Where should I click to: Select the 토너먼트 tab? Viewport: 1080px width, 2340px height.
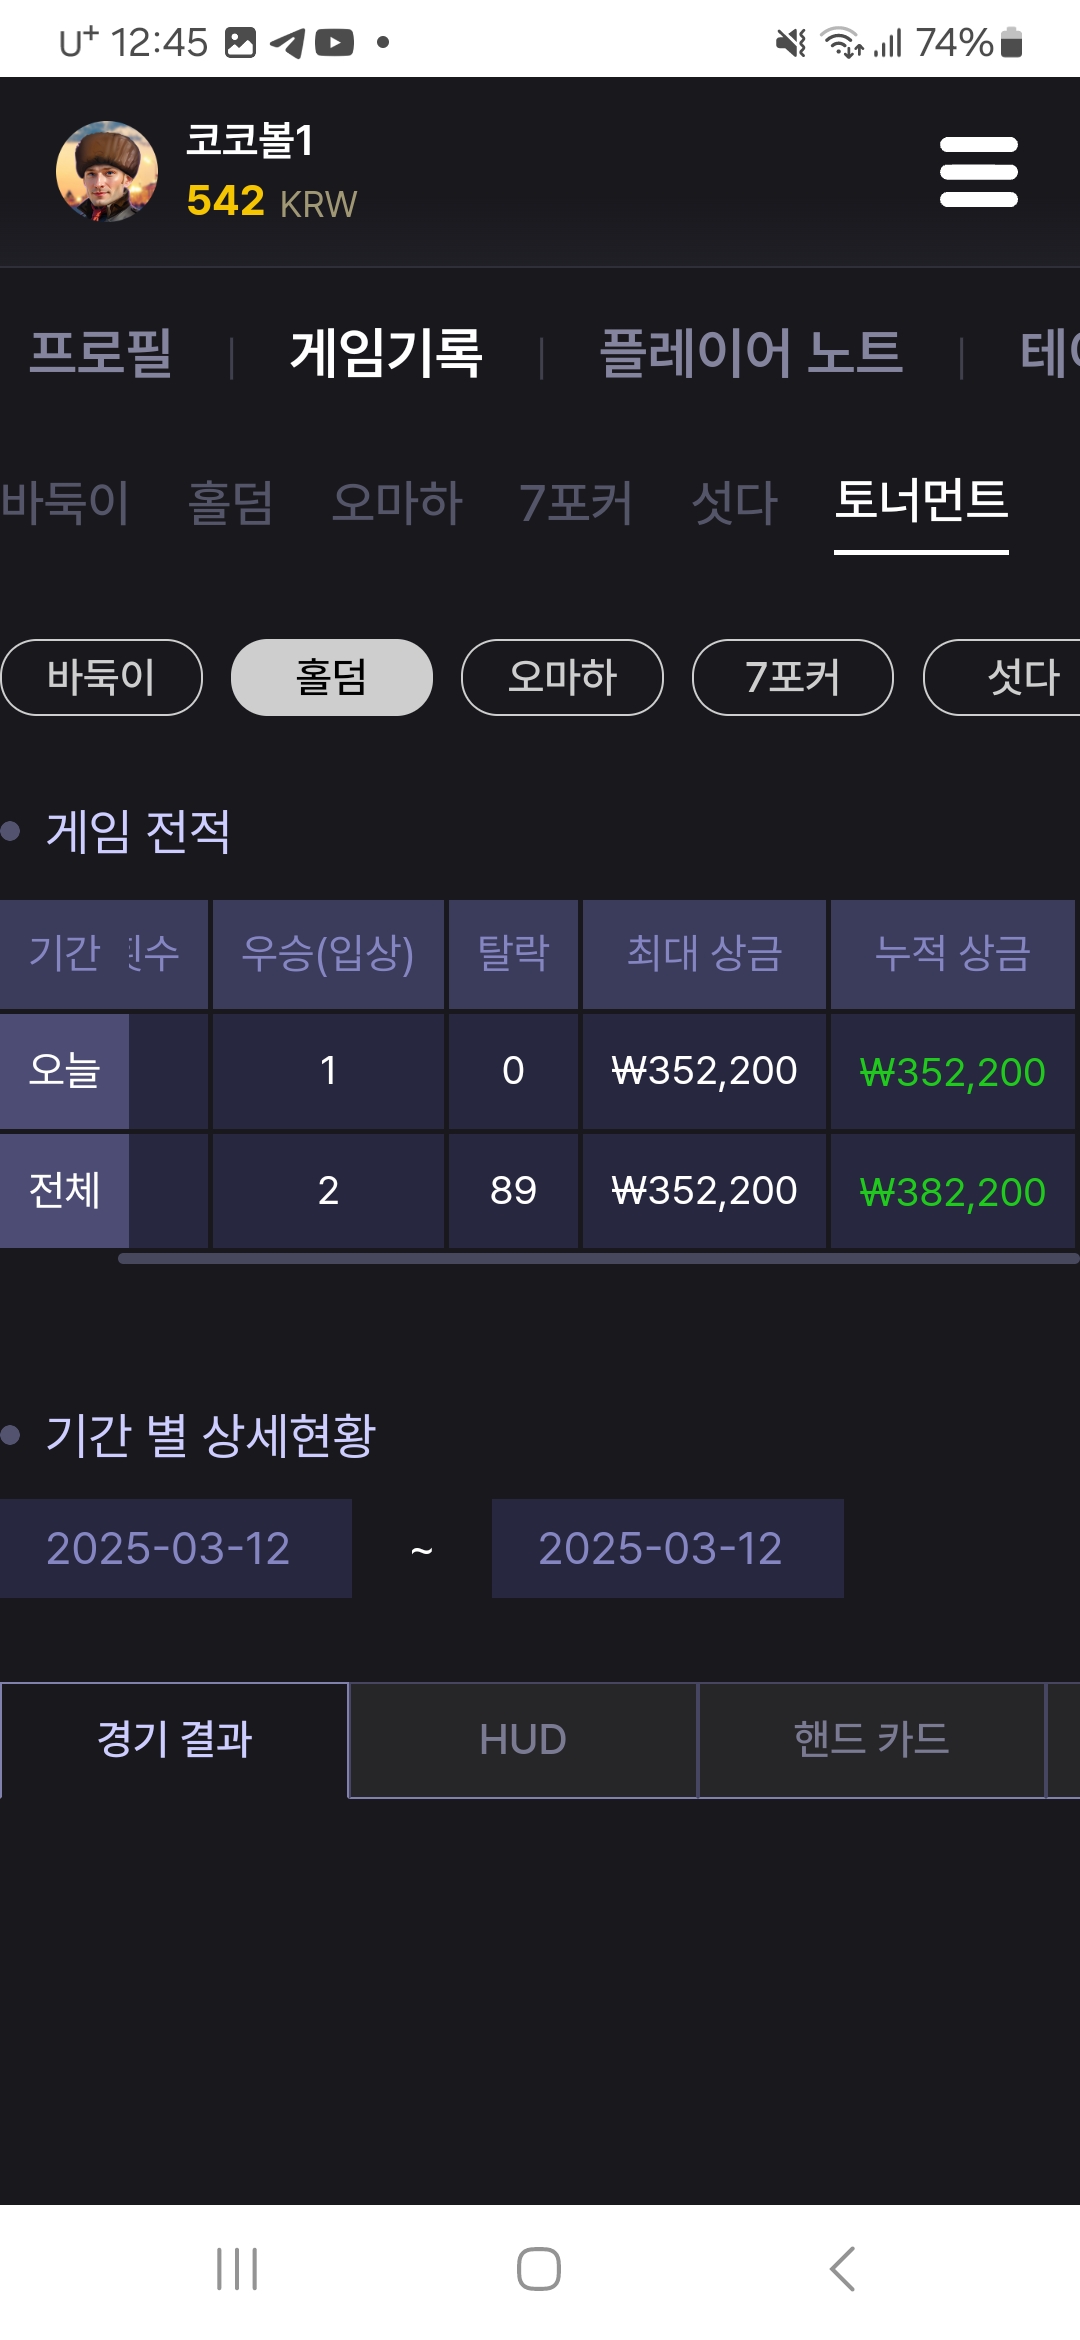921,500
